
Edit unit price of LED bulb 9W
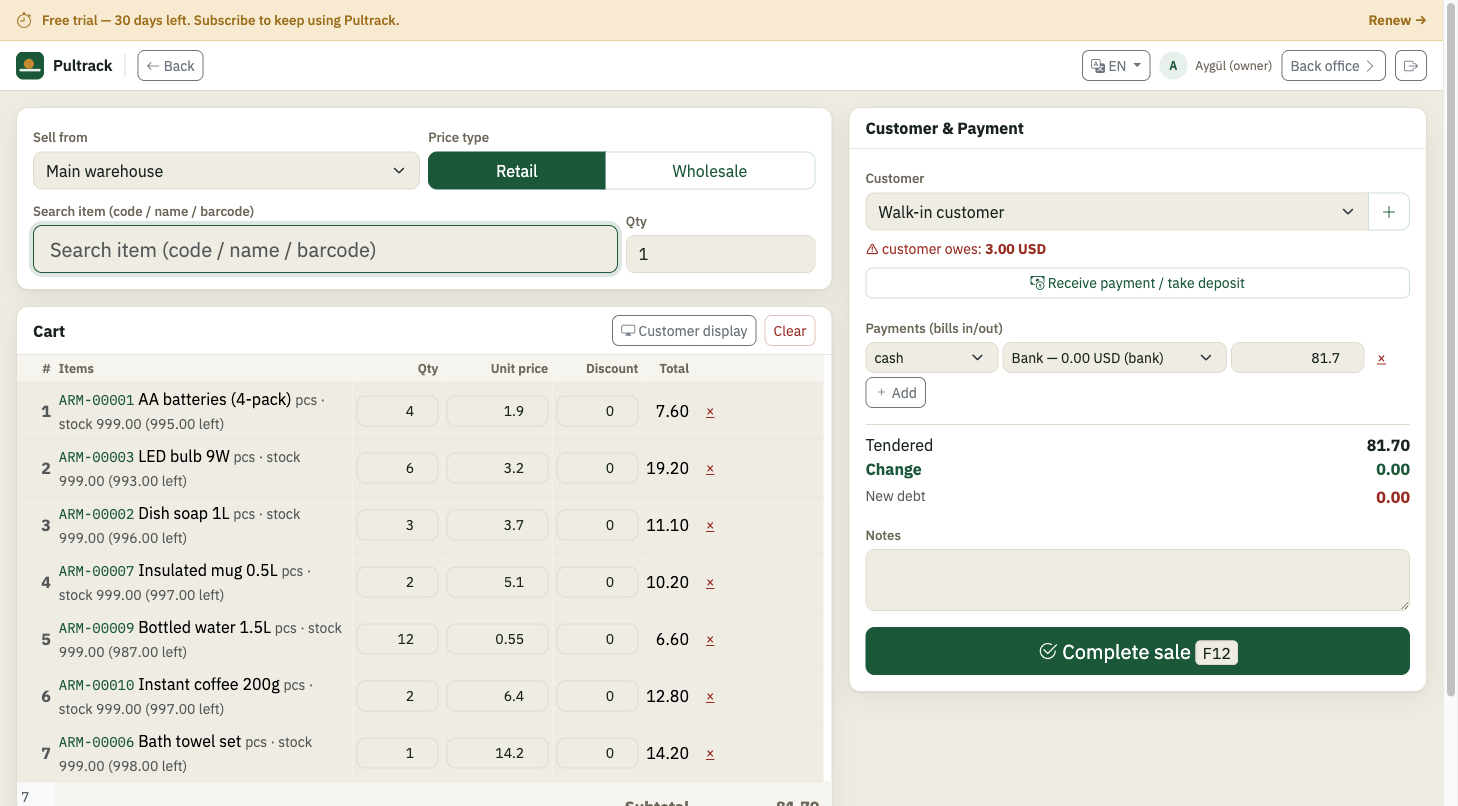497,468
